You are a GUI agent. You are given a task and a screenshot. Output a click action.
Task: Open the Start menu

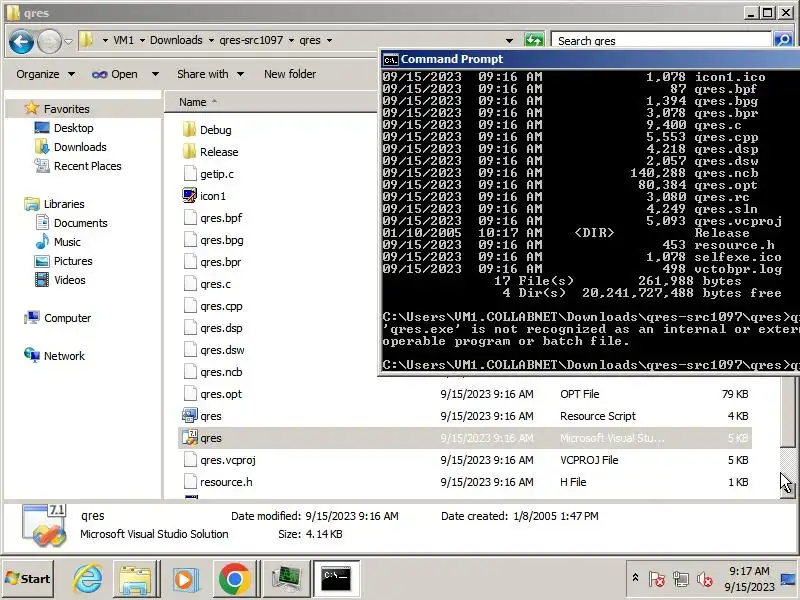[x=28, y=579]
